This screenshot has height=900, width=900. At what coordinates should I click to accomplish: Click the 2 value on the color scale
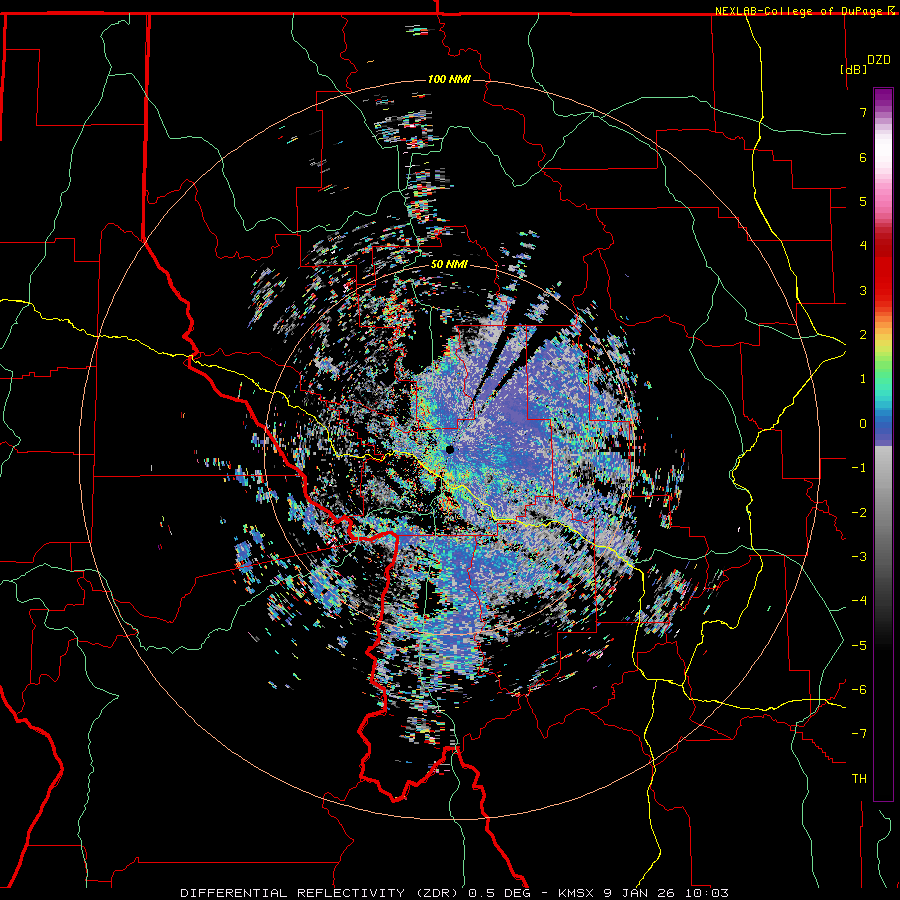point(863,335)
